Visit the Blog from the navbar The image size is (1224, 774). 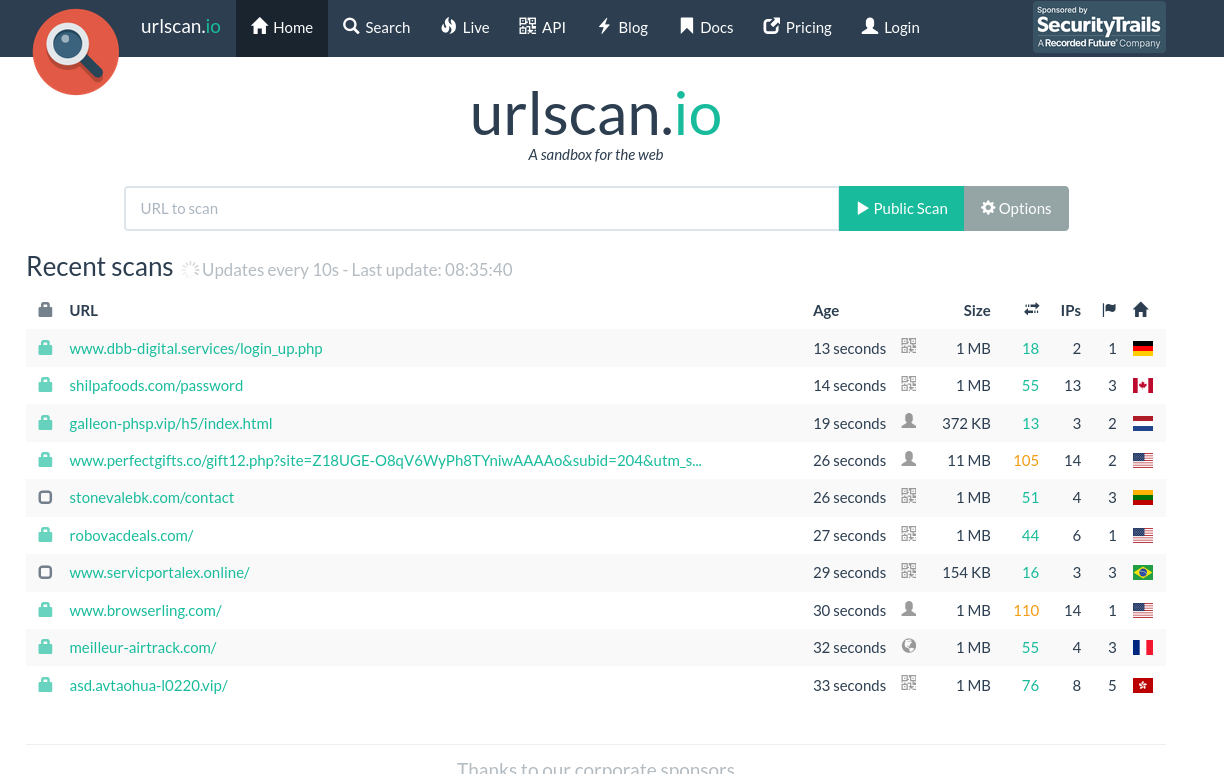click(x=623, y=28)
